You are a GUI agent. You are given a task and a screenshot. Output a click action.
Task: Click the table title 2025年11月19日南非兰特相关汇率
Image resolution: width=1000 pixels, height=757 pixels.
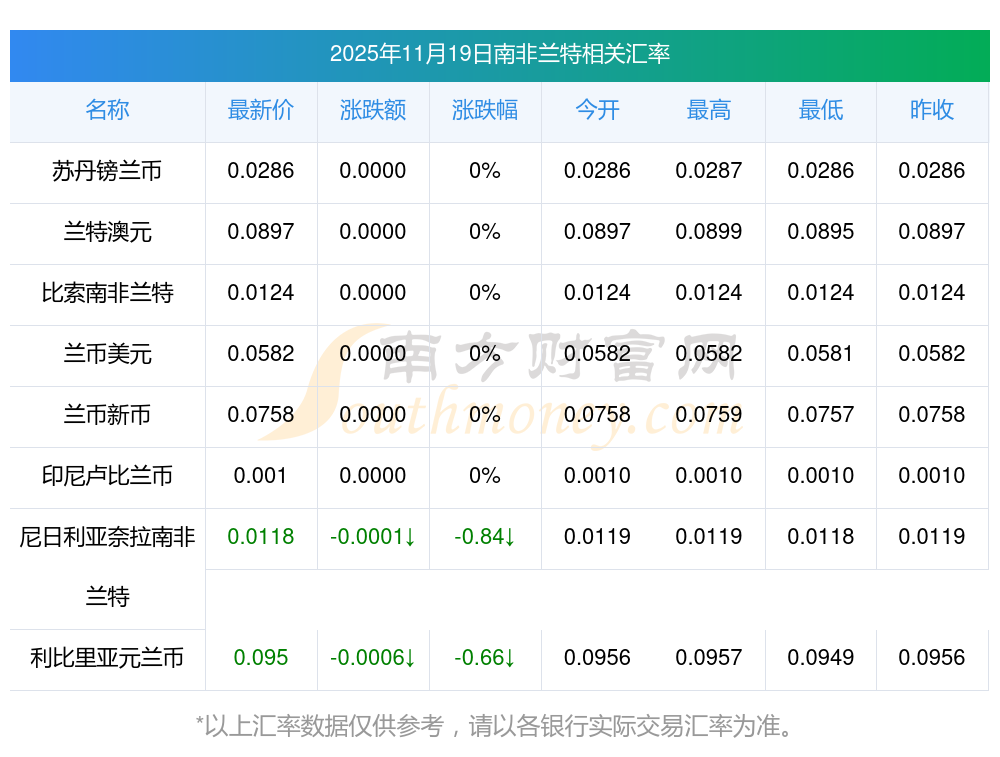[x=499, y=54]
